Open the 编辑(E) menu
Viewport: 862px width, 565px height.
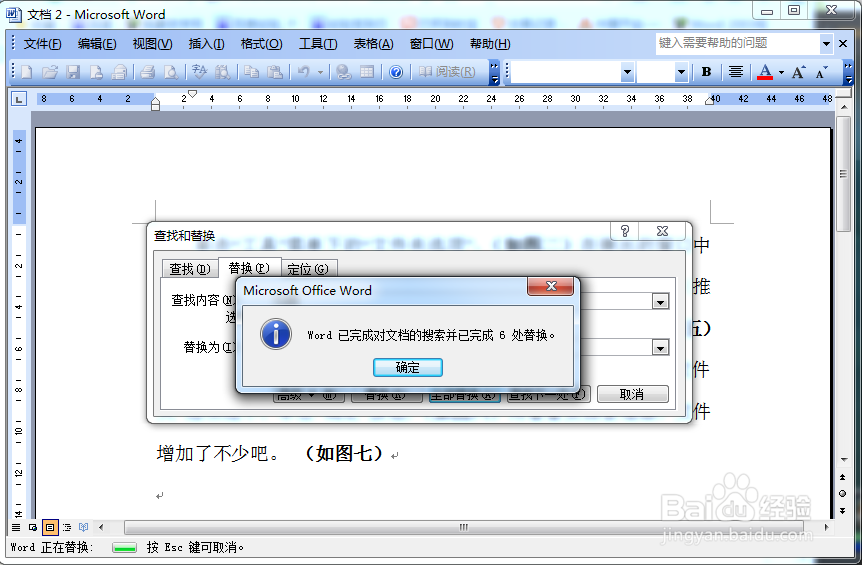click(x=97, y=44)
